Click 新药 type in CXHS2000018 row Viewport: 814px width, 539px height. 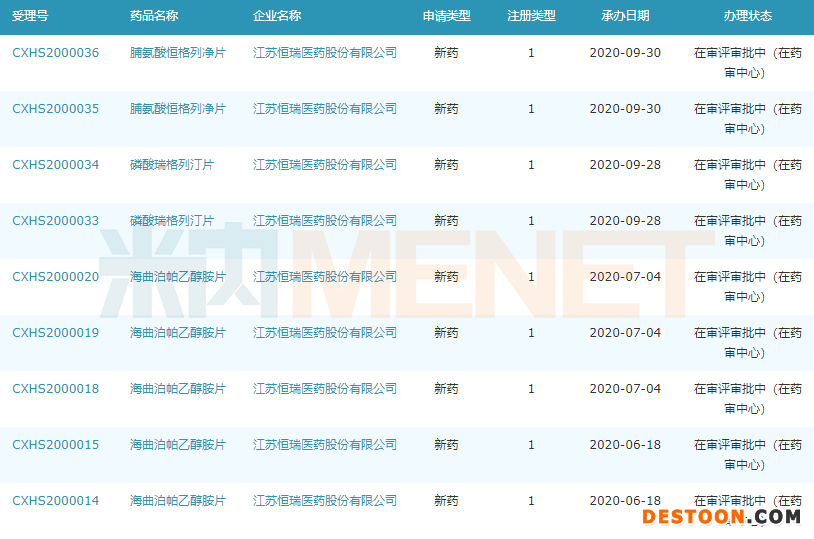click(446, 389)
